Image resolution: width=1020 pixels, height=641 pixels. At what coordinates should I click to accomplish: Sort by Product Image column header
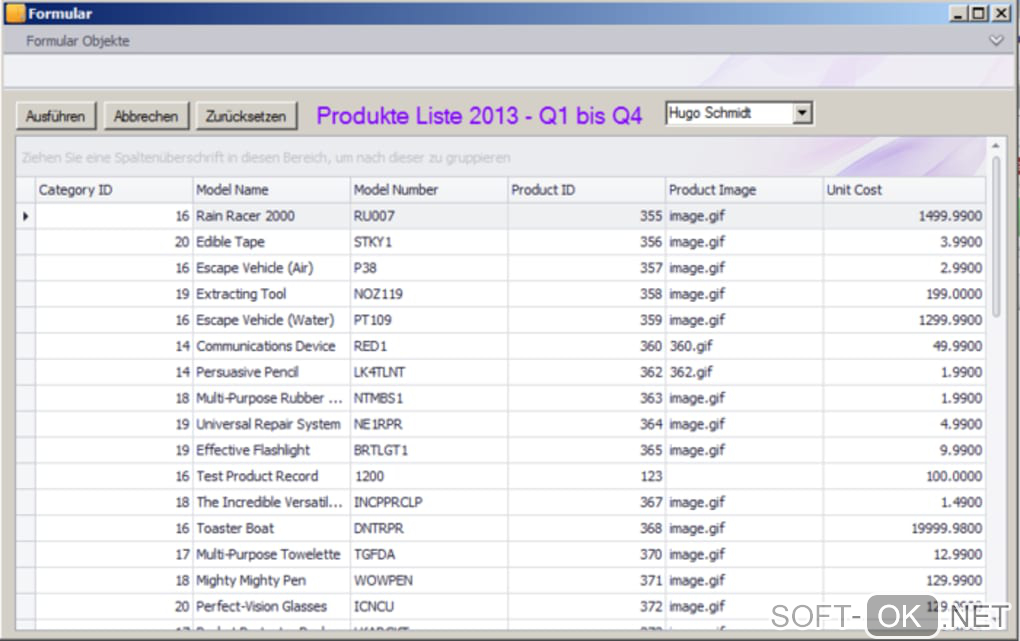tap(744, 190)
